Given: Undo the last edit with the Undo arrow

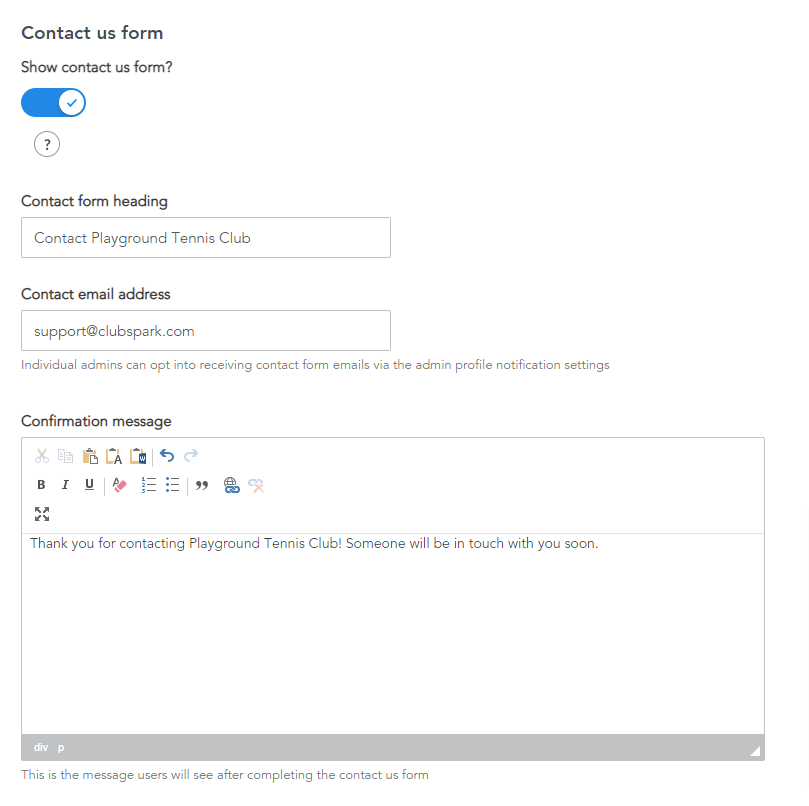Looking at the screenshot, I should [167, 456].
